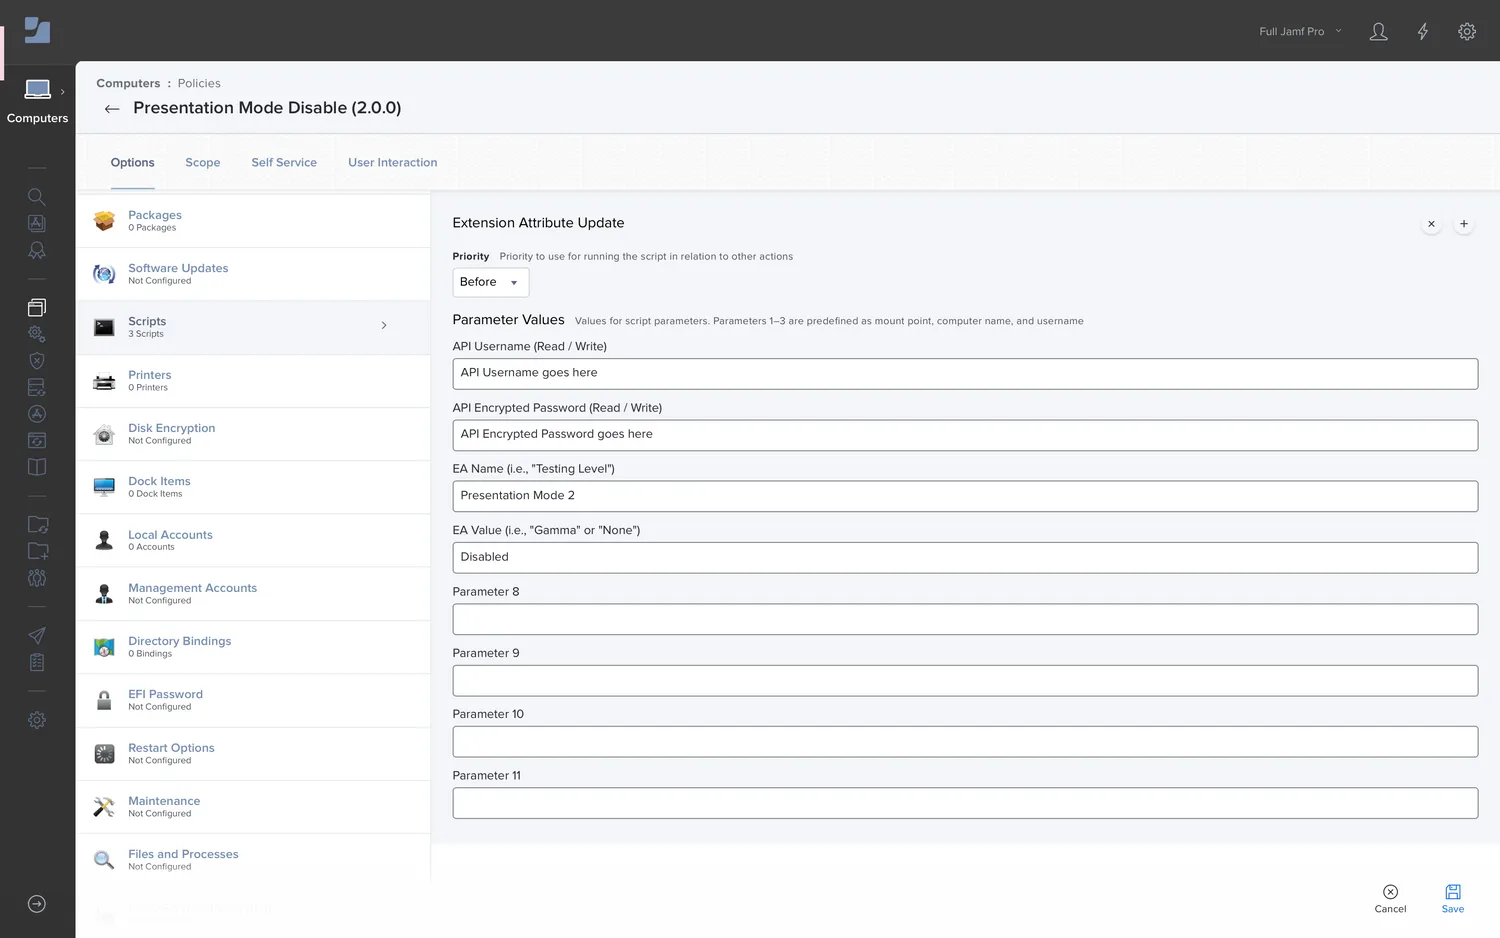This screenshot has height=938, width=1500.
Task: Open the double-gear configuration profiles icon
Action: (x=37, y=334)
